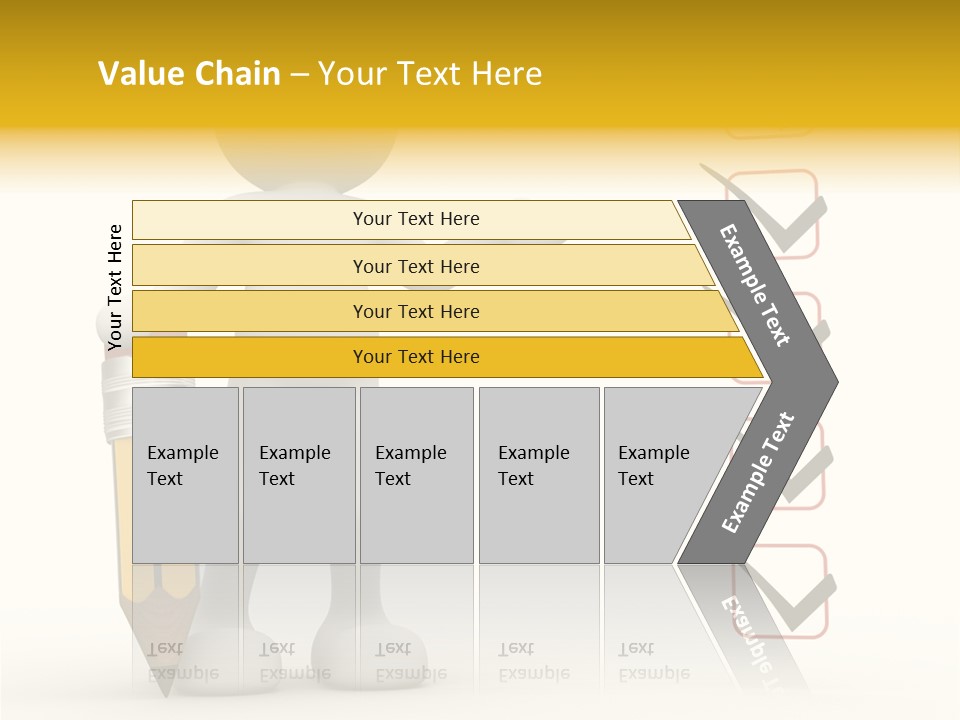Click the third gray 'Example Text' box
The width and height of the screenshot is (960, 720).
(x=417, y=475)
